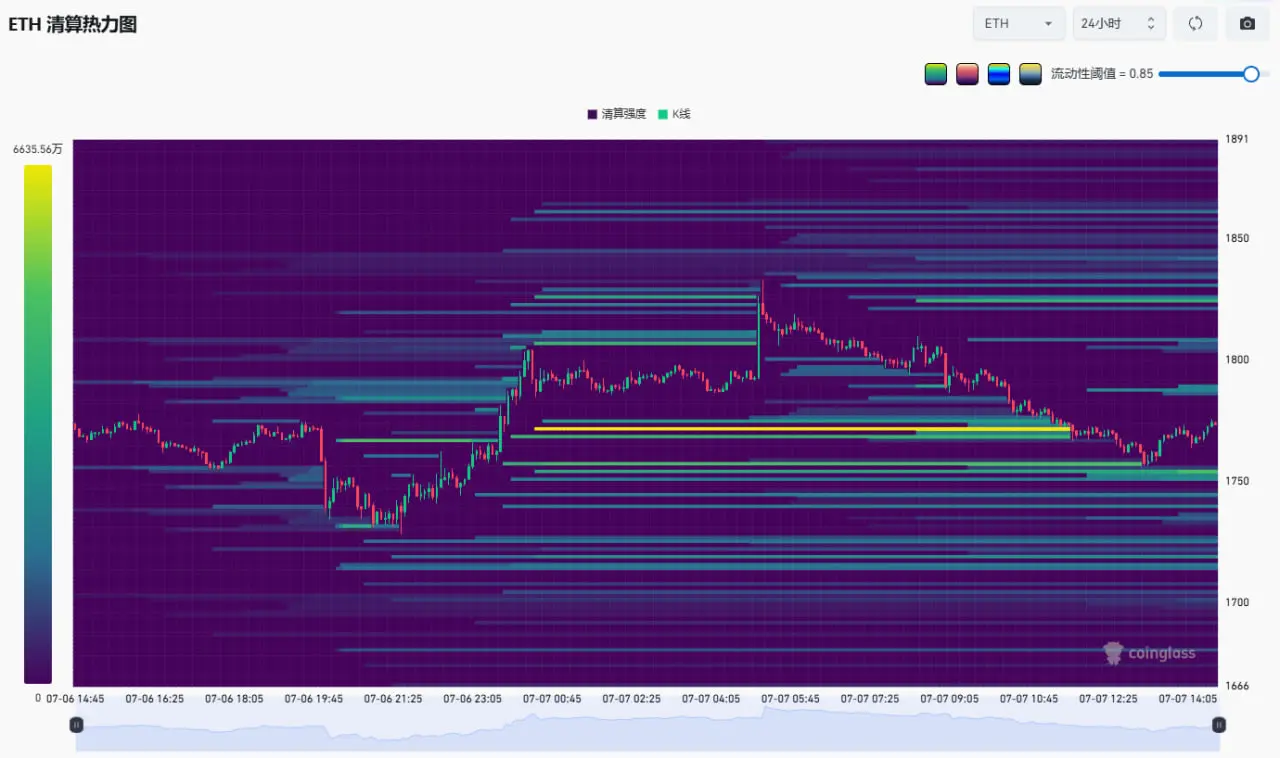The height and width of the screenshot is (758, 1280).
Task: Toggle the K线 legend series
Action: click(674, 114)
